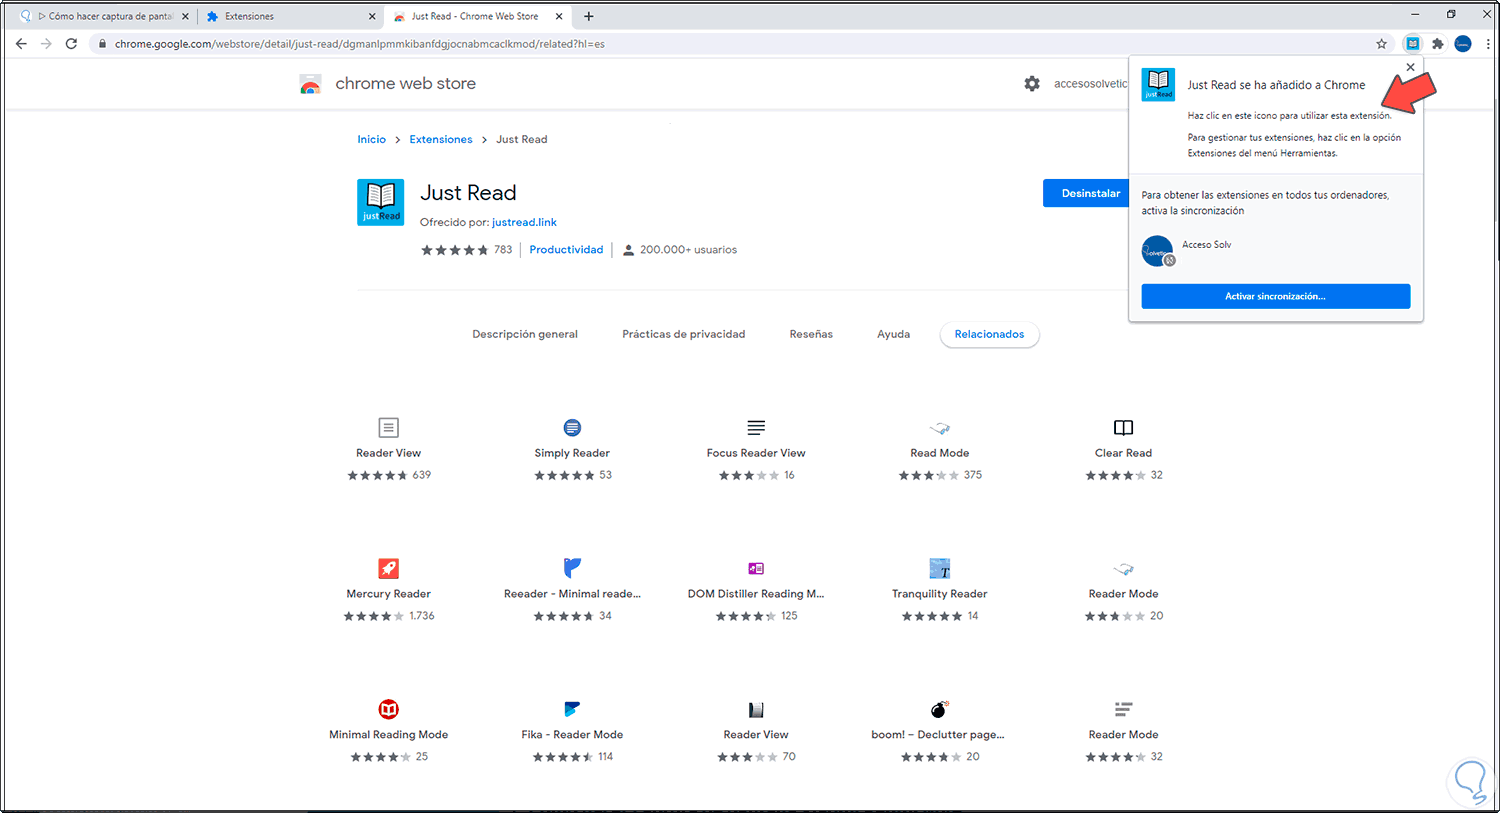Open the Chrome profile avatar in toolbar
Screen dimensions: 1500x813
tap(1463, 44)
